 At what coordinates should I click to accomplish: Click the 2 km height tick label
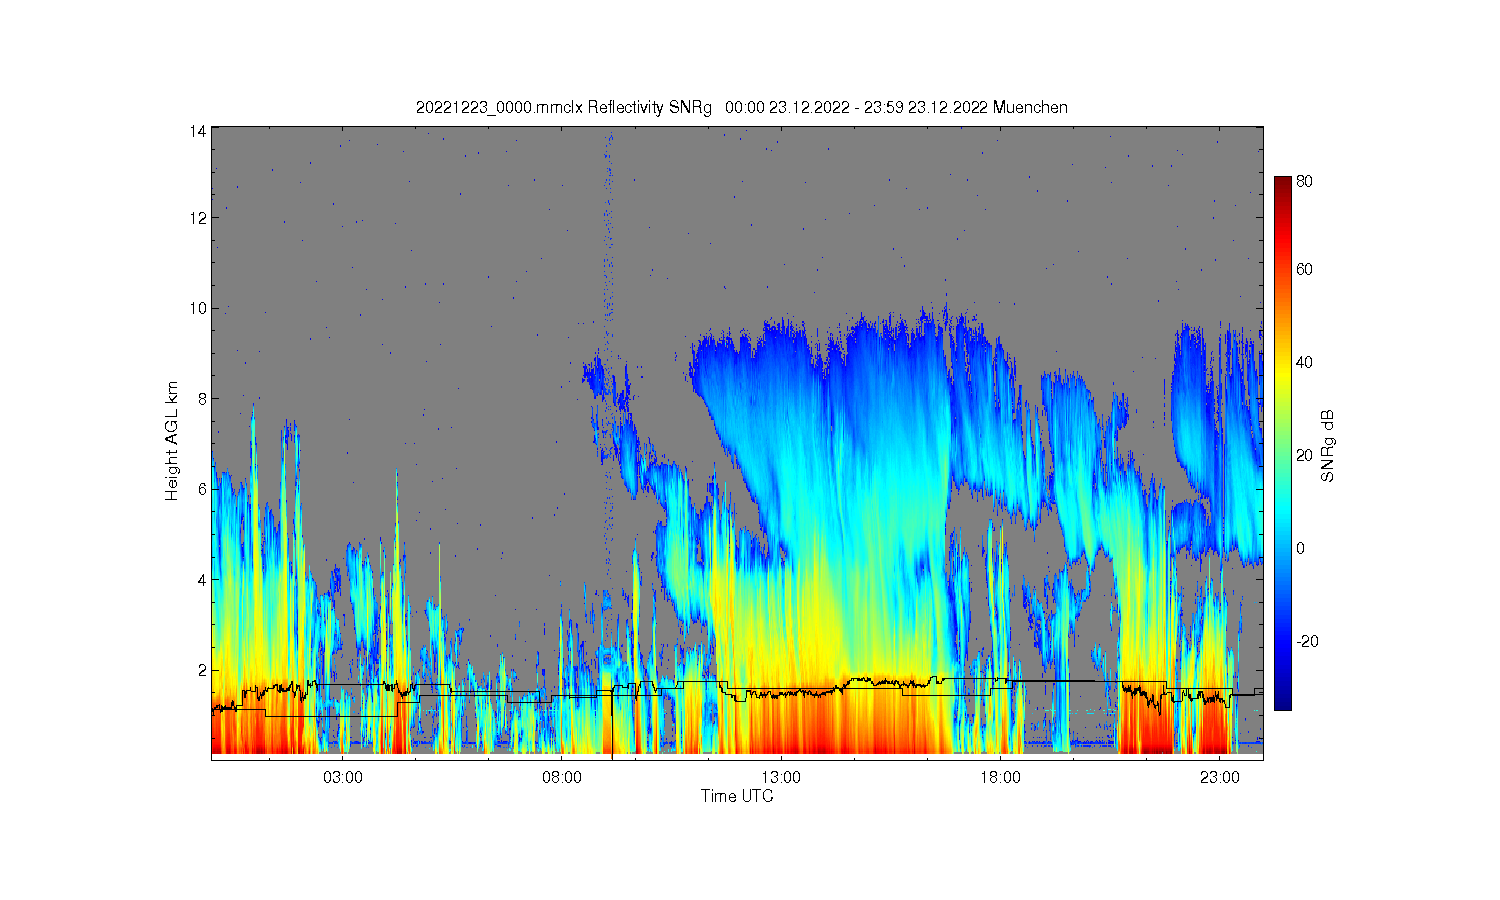202,670
